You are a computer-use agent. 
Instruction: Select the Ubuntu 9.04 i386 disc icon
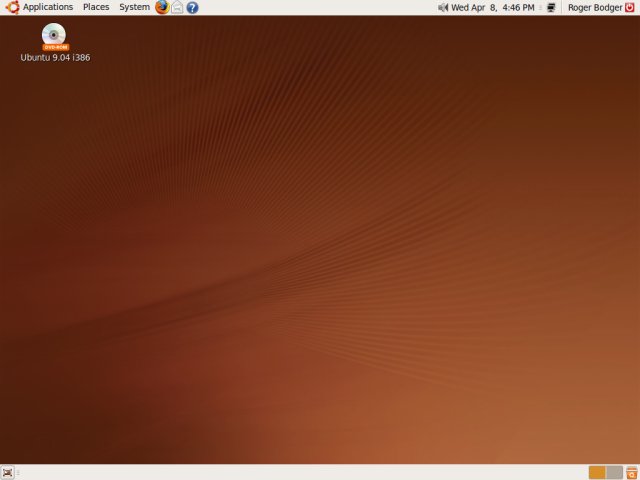(54, 36)
